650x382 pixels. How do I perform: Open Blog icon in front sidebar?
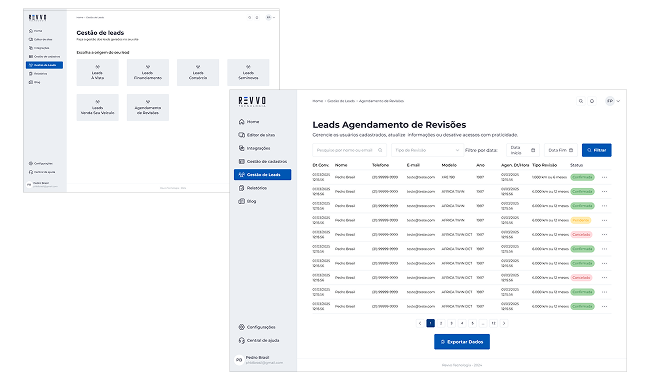[242, 201]
